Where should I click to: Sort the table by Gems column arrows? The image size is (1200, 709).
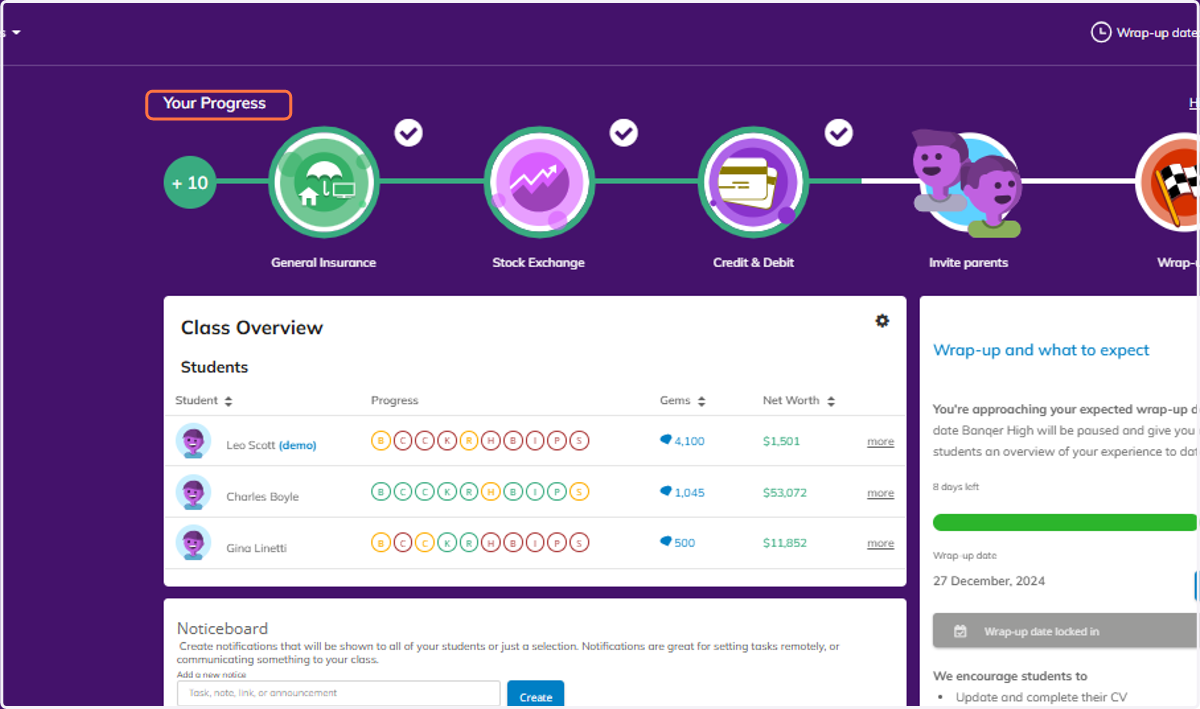coord(701,401)
